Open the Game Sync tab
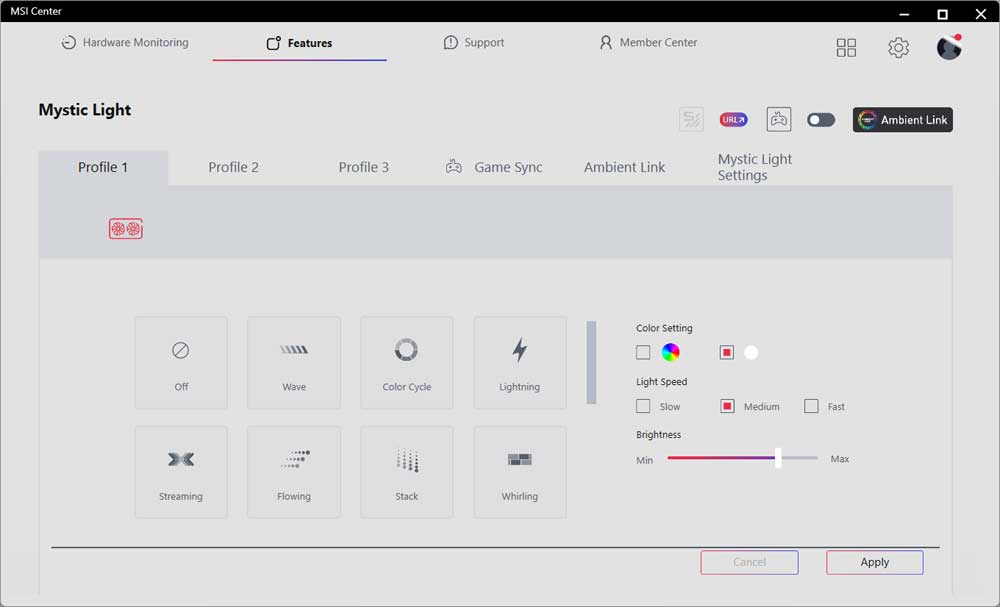Screen dimensions: 1000x607 [494, 167]
